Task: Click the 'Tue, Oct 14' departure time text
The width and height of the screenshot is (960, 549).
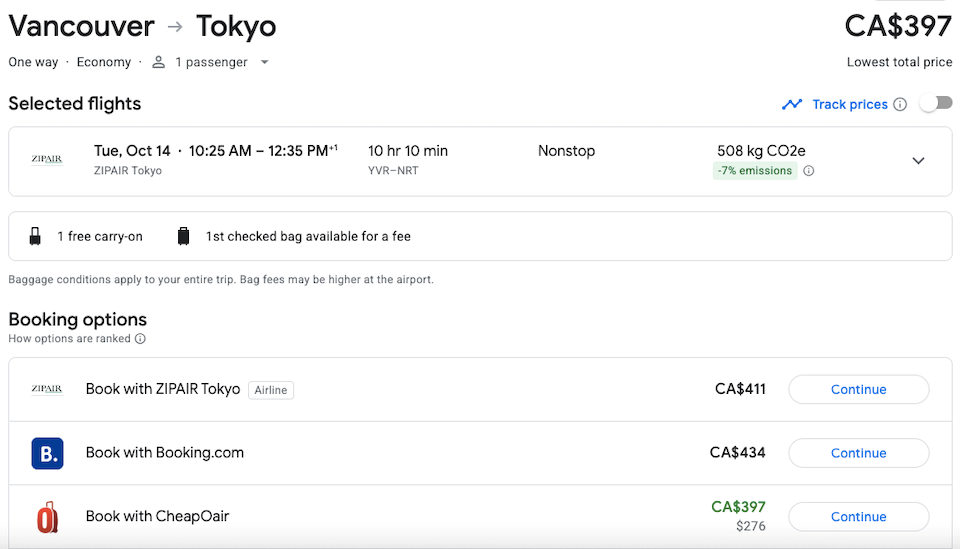Action: (216, 151)
